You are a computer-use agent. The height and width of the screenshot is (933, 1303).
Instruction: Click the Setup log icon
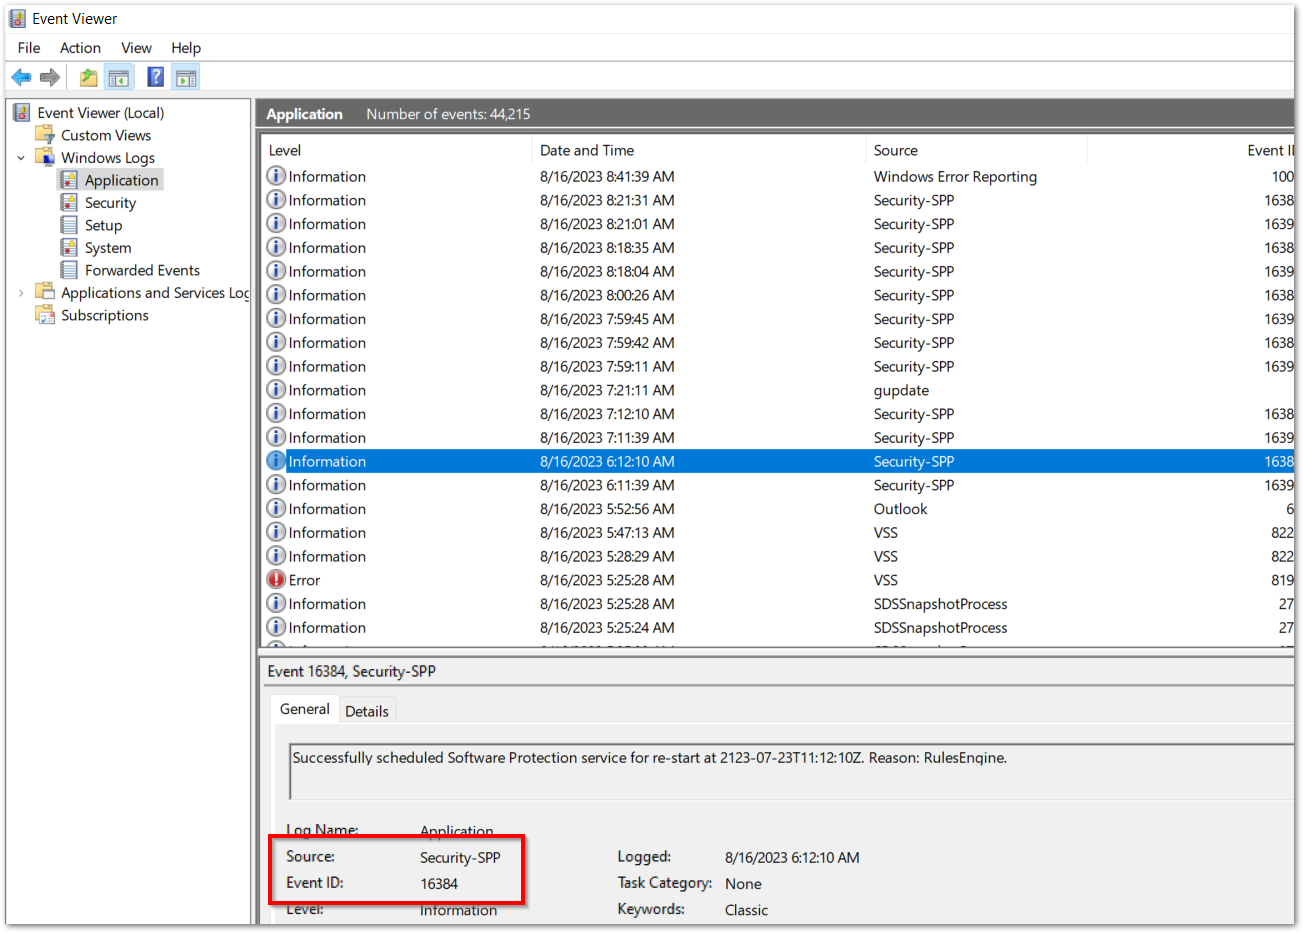tap(69, 225)
